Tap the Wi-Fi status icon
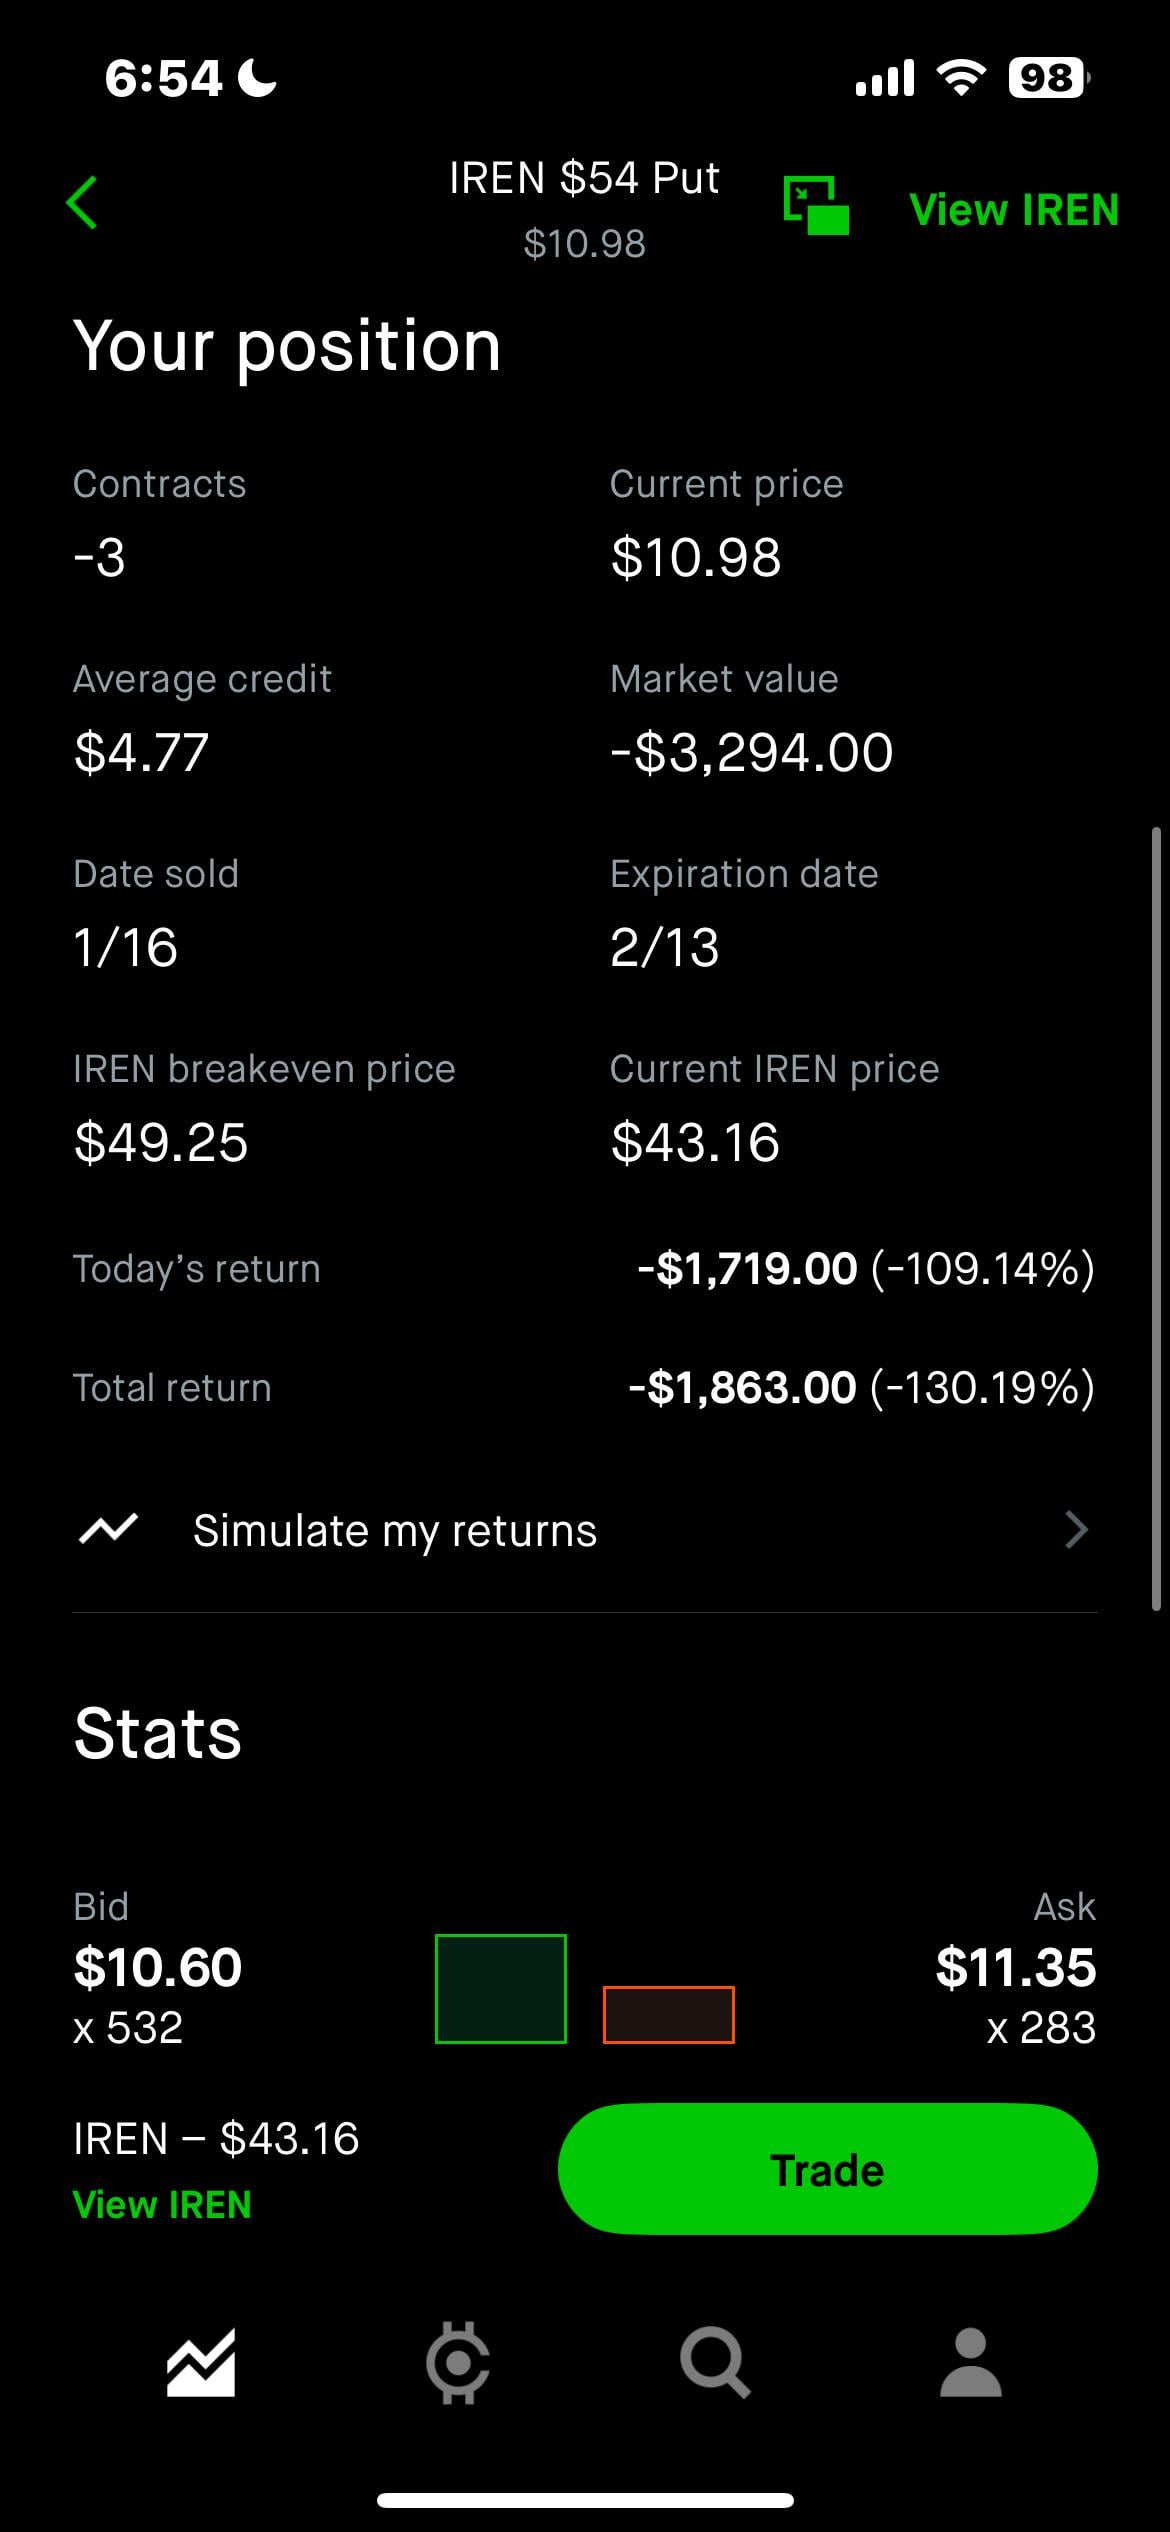 (960, 78)
